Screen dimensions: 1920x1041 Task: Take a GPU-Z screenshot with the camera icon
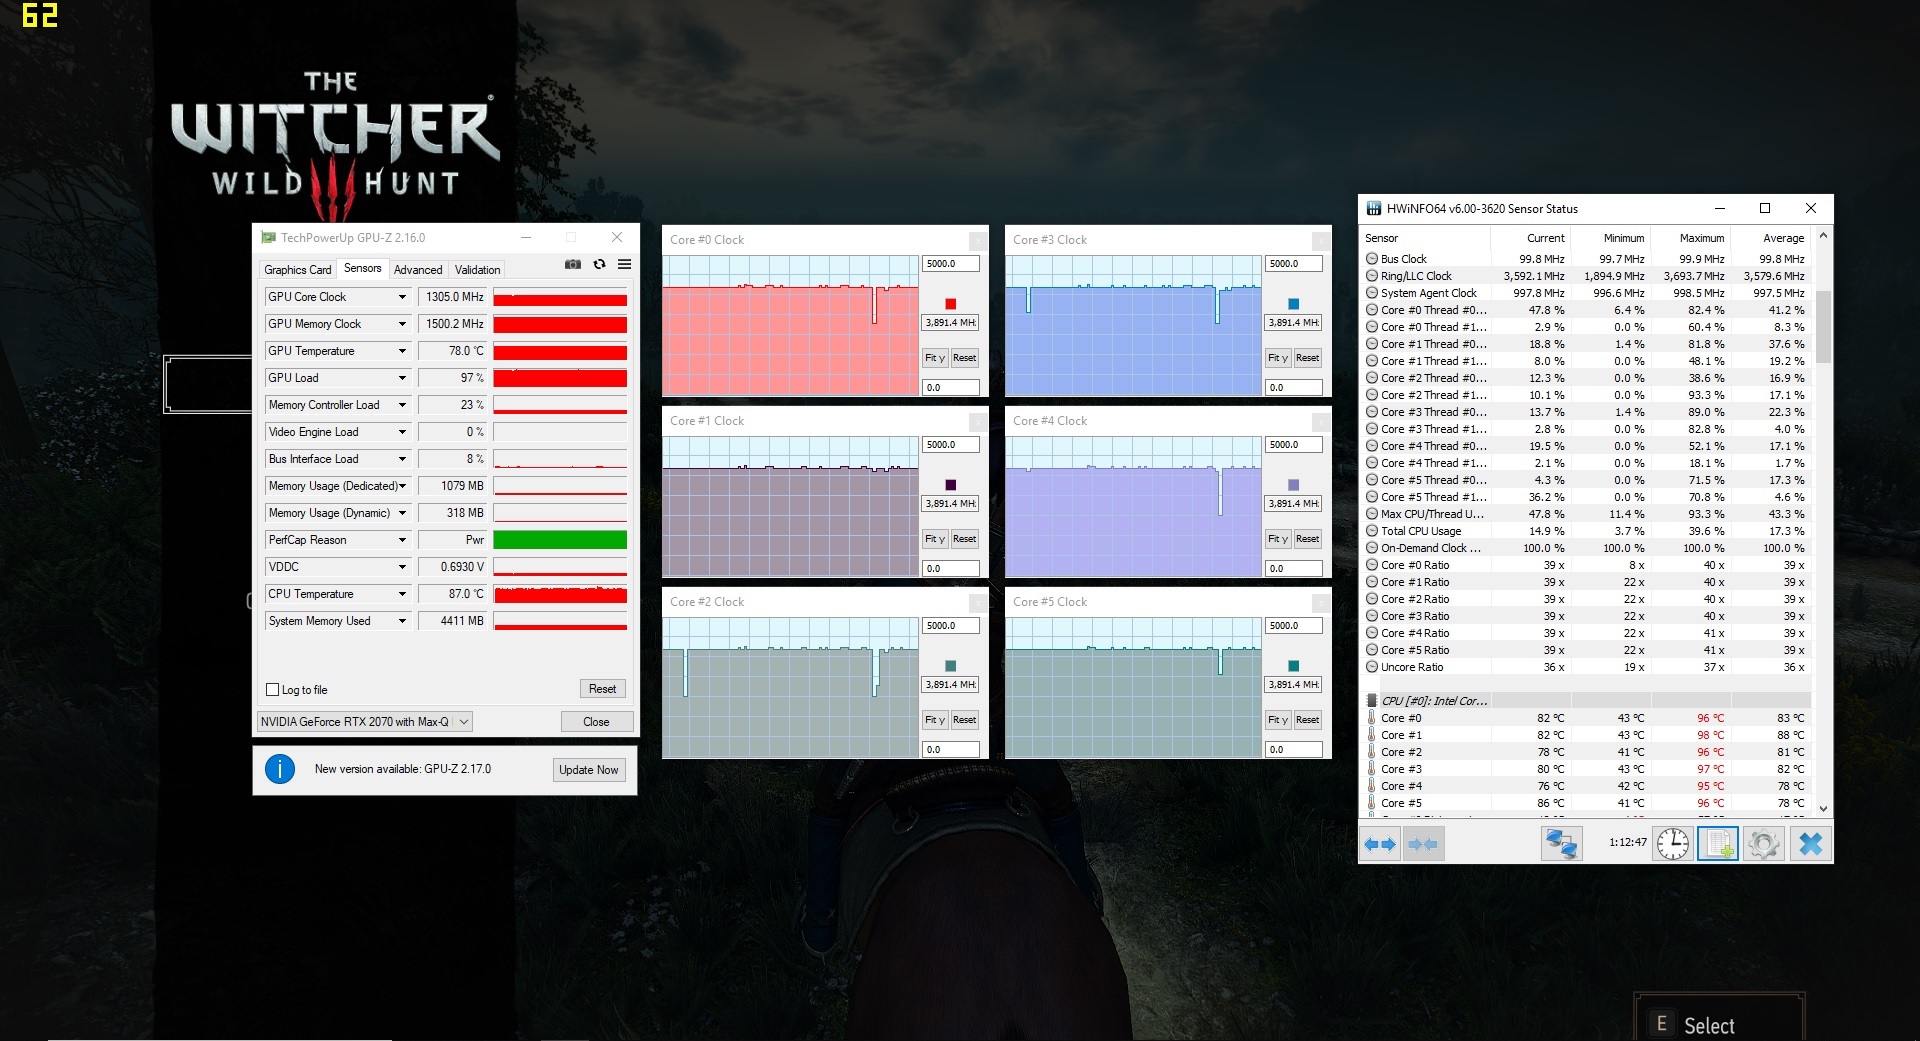[x=573, y=264]
